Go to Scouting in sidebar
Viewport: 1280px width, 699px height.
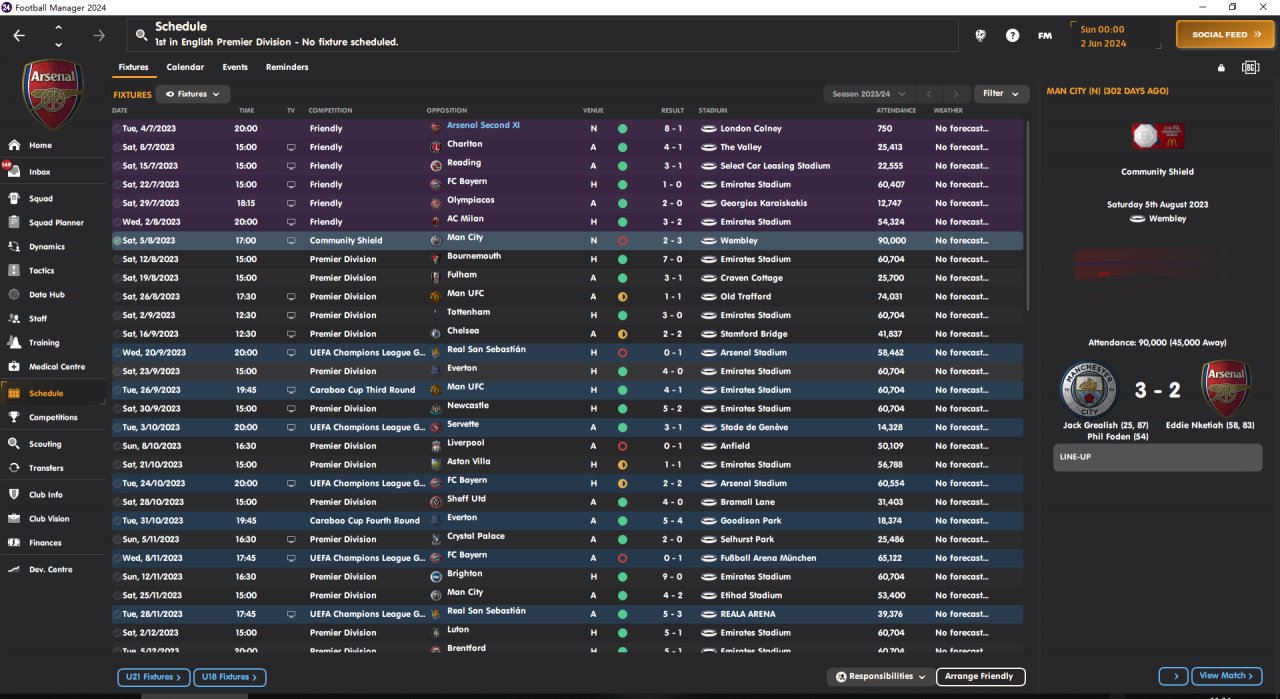coord(44,444)
